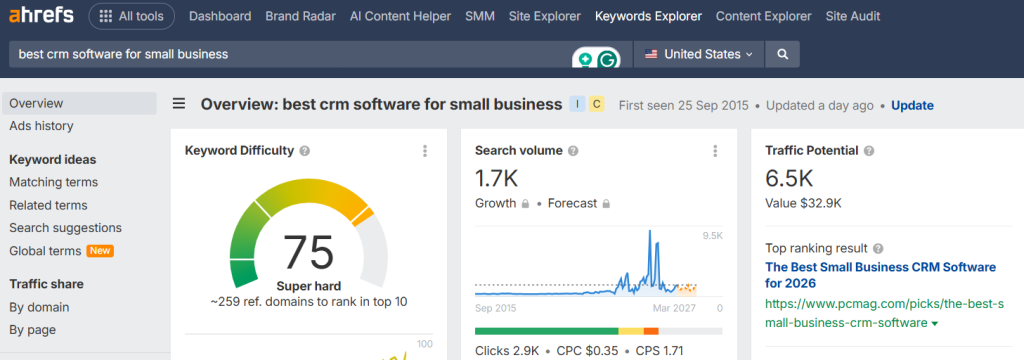This screenshot has width=1024, height=360.
Task: Open Search suggestions
Action: pos(65,228)
